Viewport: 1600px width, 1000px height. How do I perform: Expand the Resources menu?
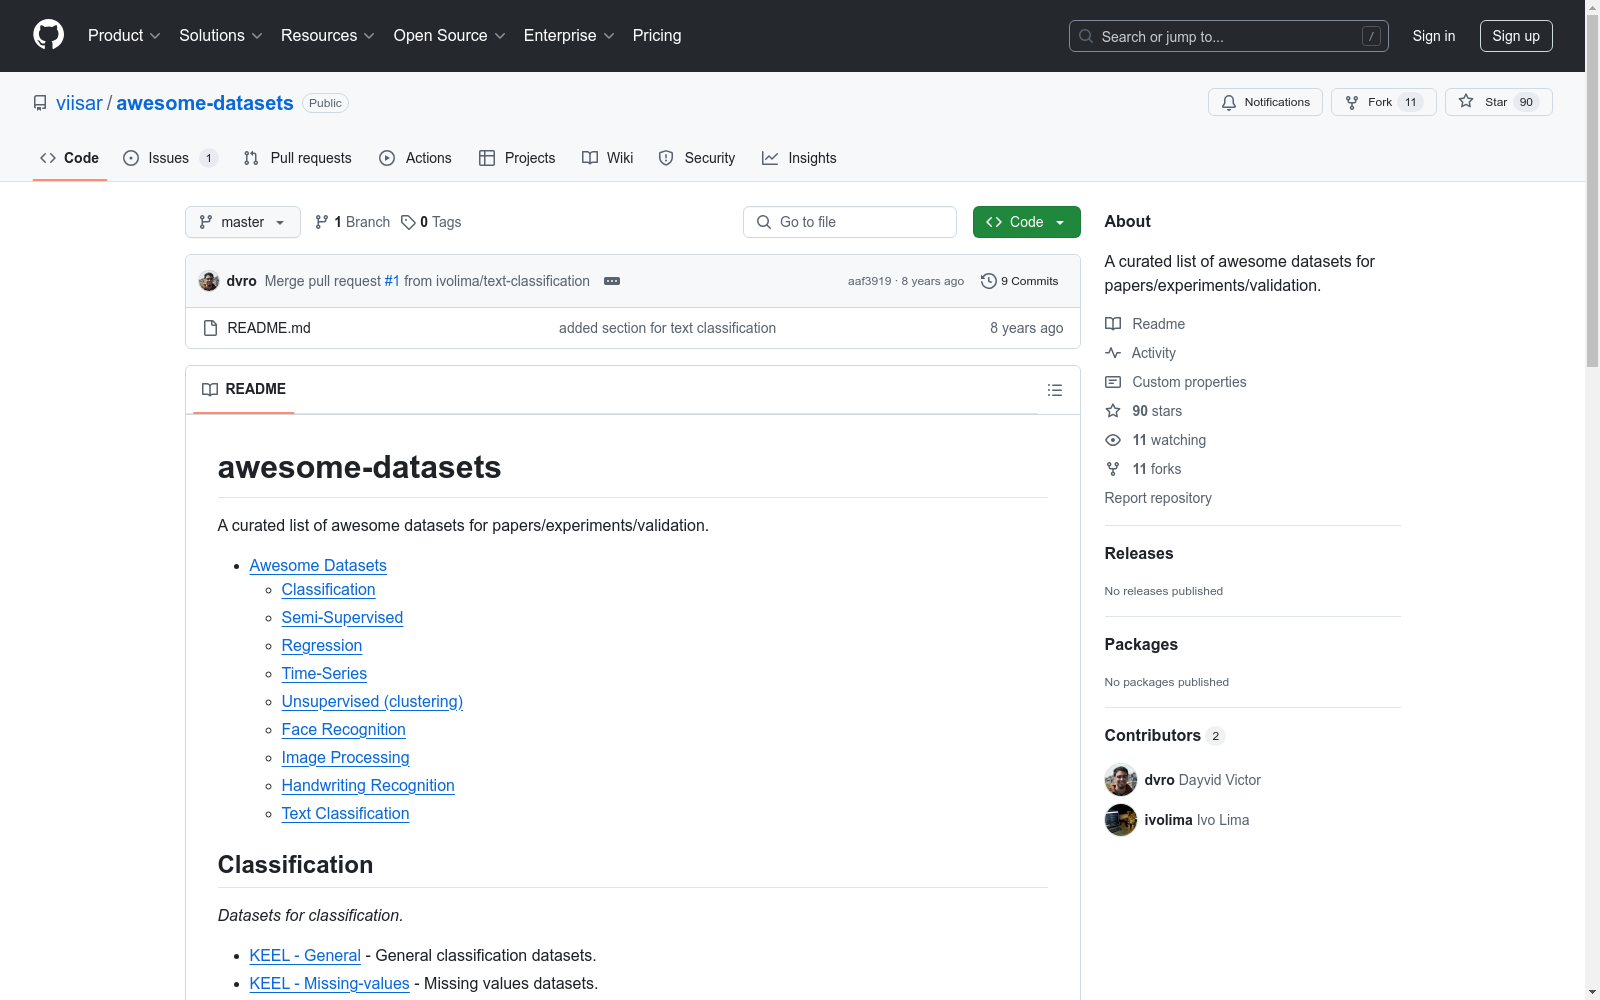[328, 36]
